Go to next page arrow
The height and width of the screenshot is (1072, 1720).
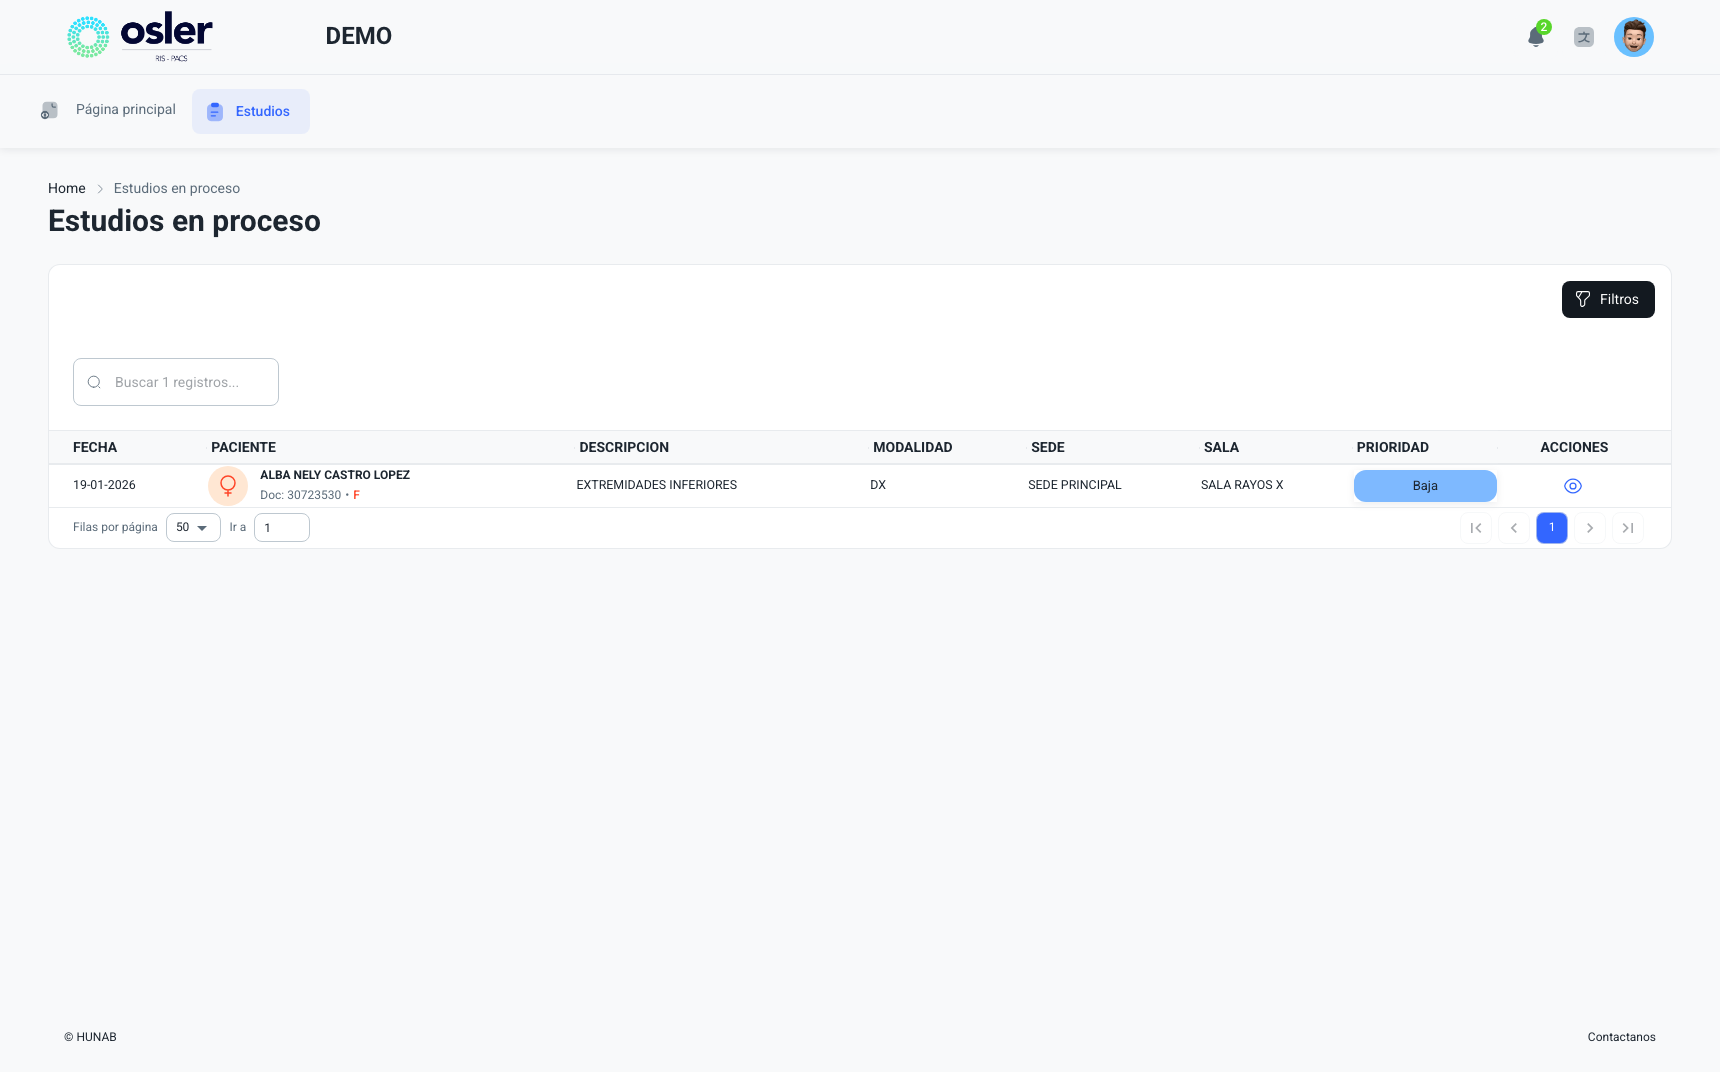click(1590, 528)
